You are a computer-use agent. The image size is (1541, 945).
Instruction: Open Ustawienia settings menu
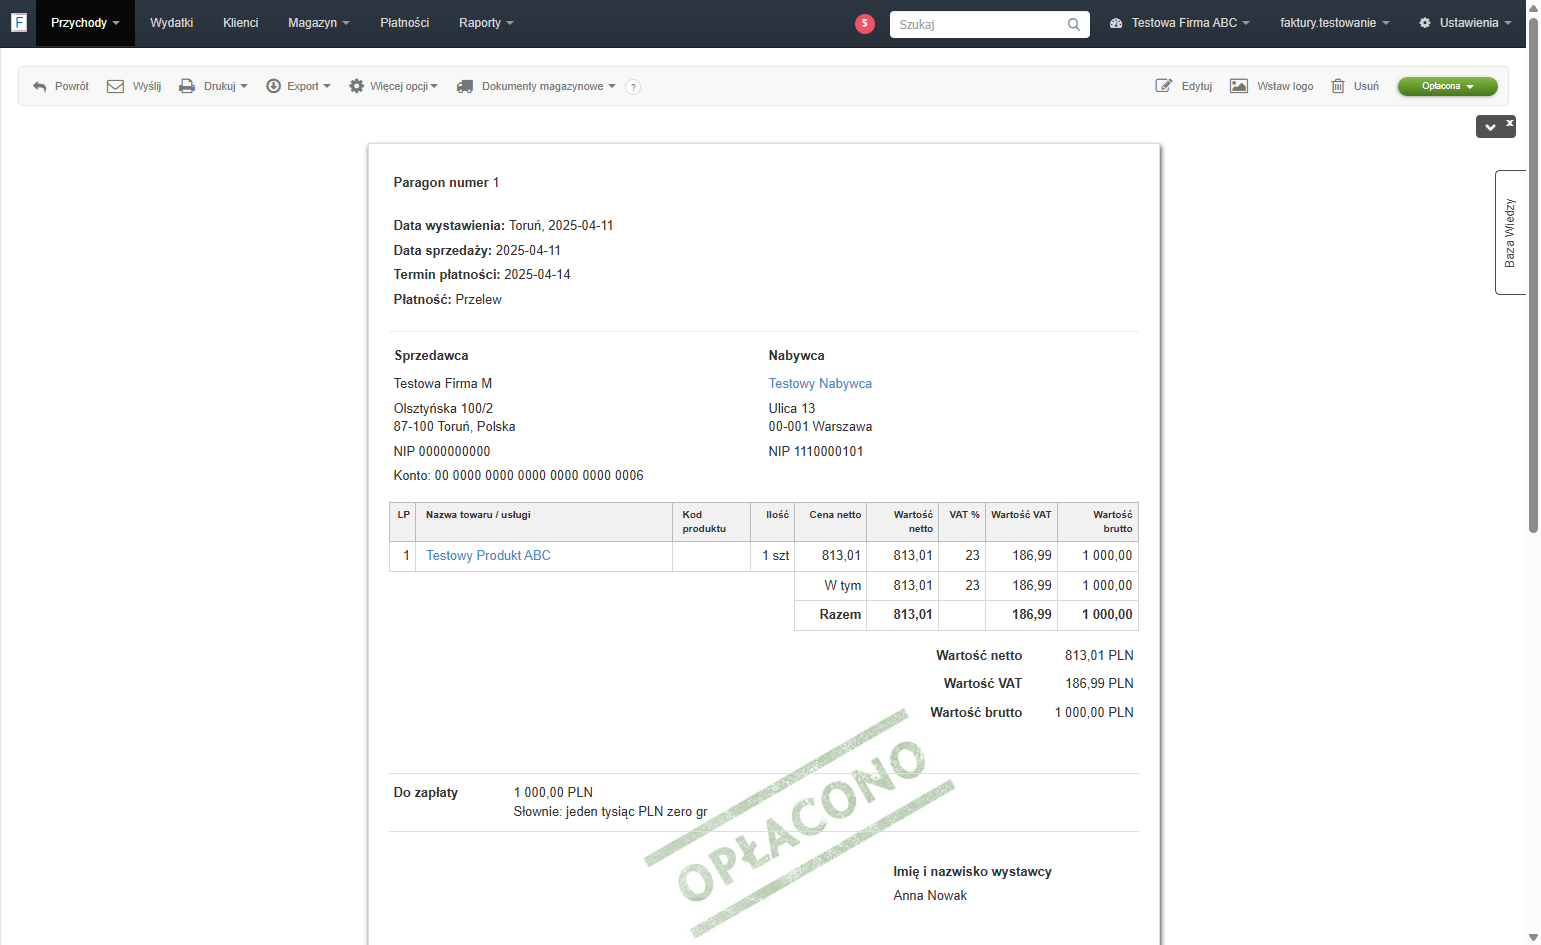pyautogui.click(x=1465, y=23)
